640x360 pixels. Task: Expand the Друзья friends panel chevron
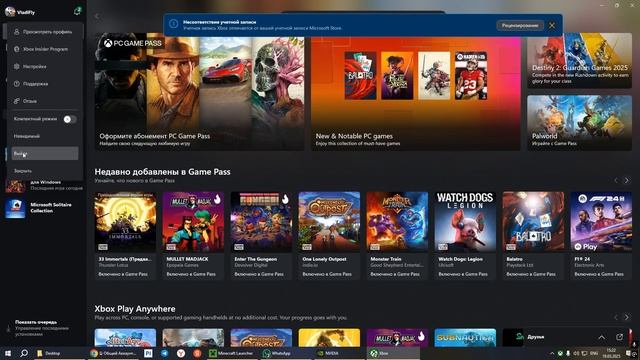tap(602, 337)
